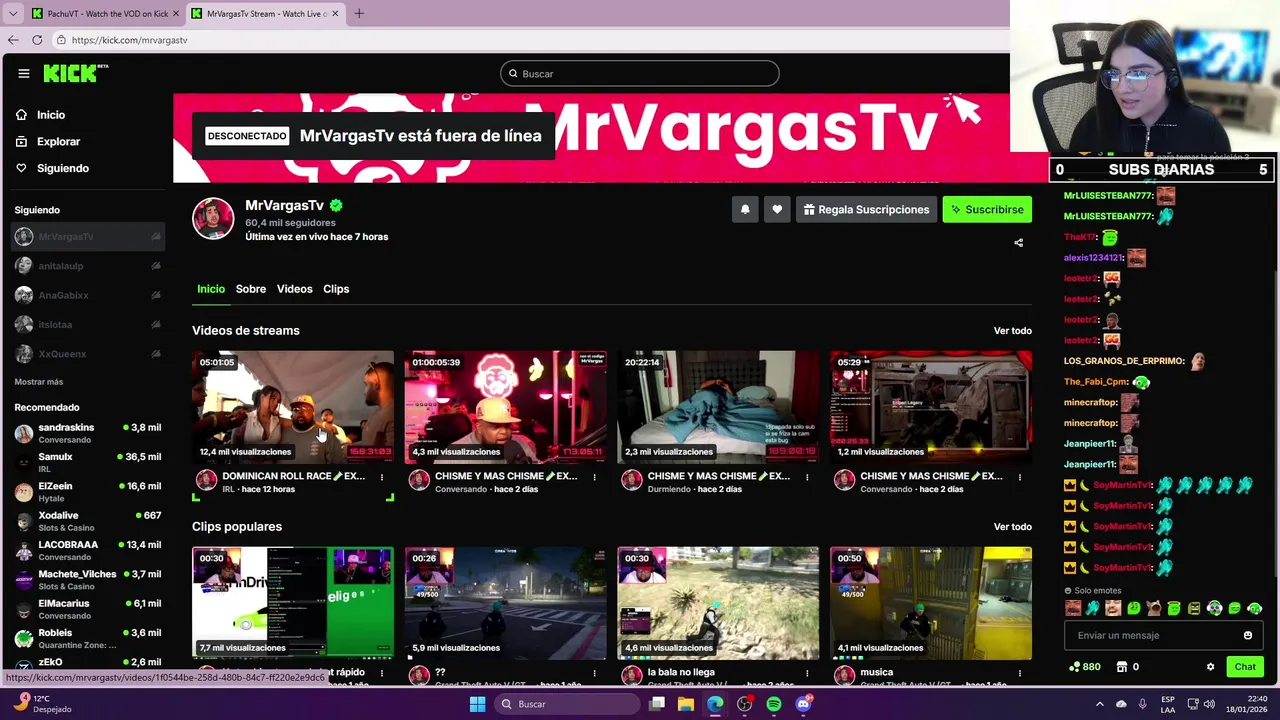Open Siguiendo in sidebar

pyautogui.click(x=53, y=168)
